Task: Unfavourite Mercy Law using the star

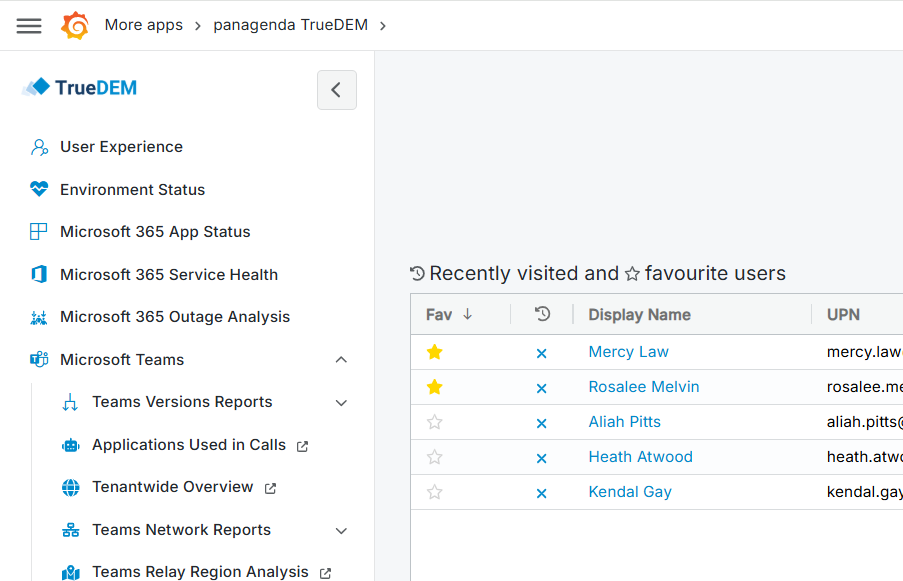Action: pos(434,352)
